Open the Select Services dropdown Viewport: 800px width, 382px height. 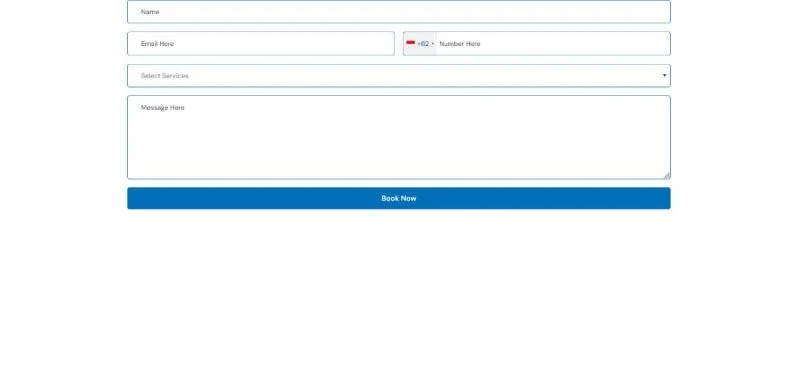pyautogui.click(x=398, y=75)
